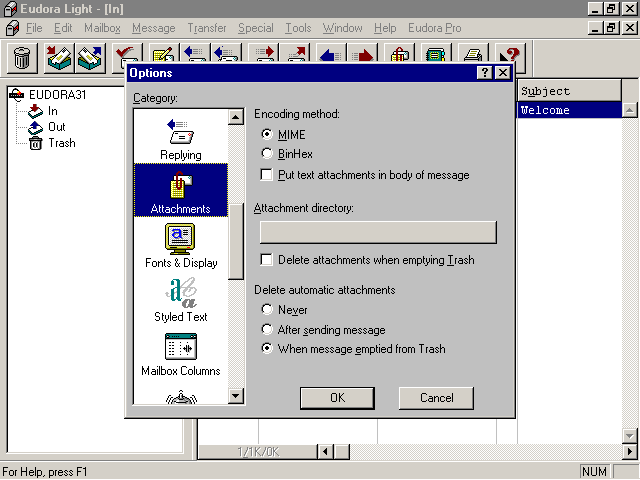Click the Attachment directory button field
This screenshot has height=480, width=640.
378,233
